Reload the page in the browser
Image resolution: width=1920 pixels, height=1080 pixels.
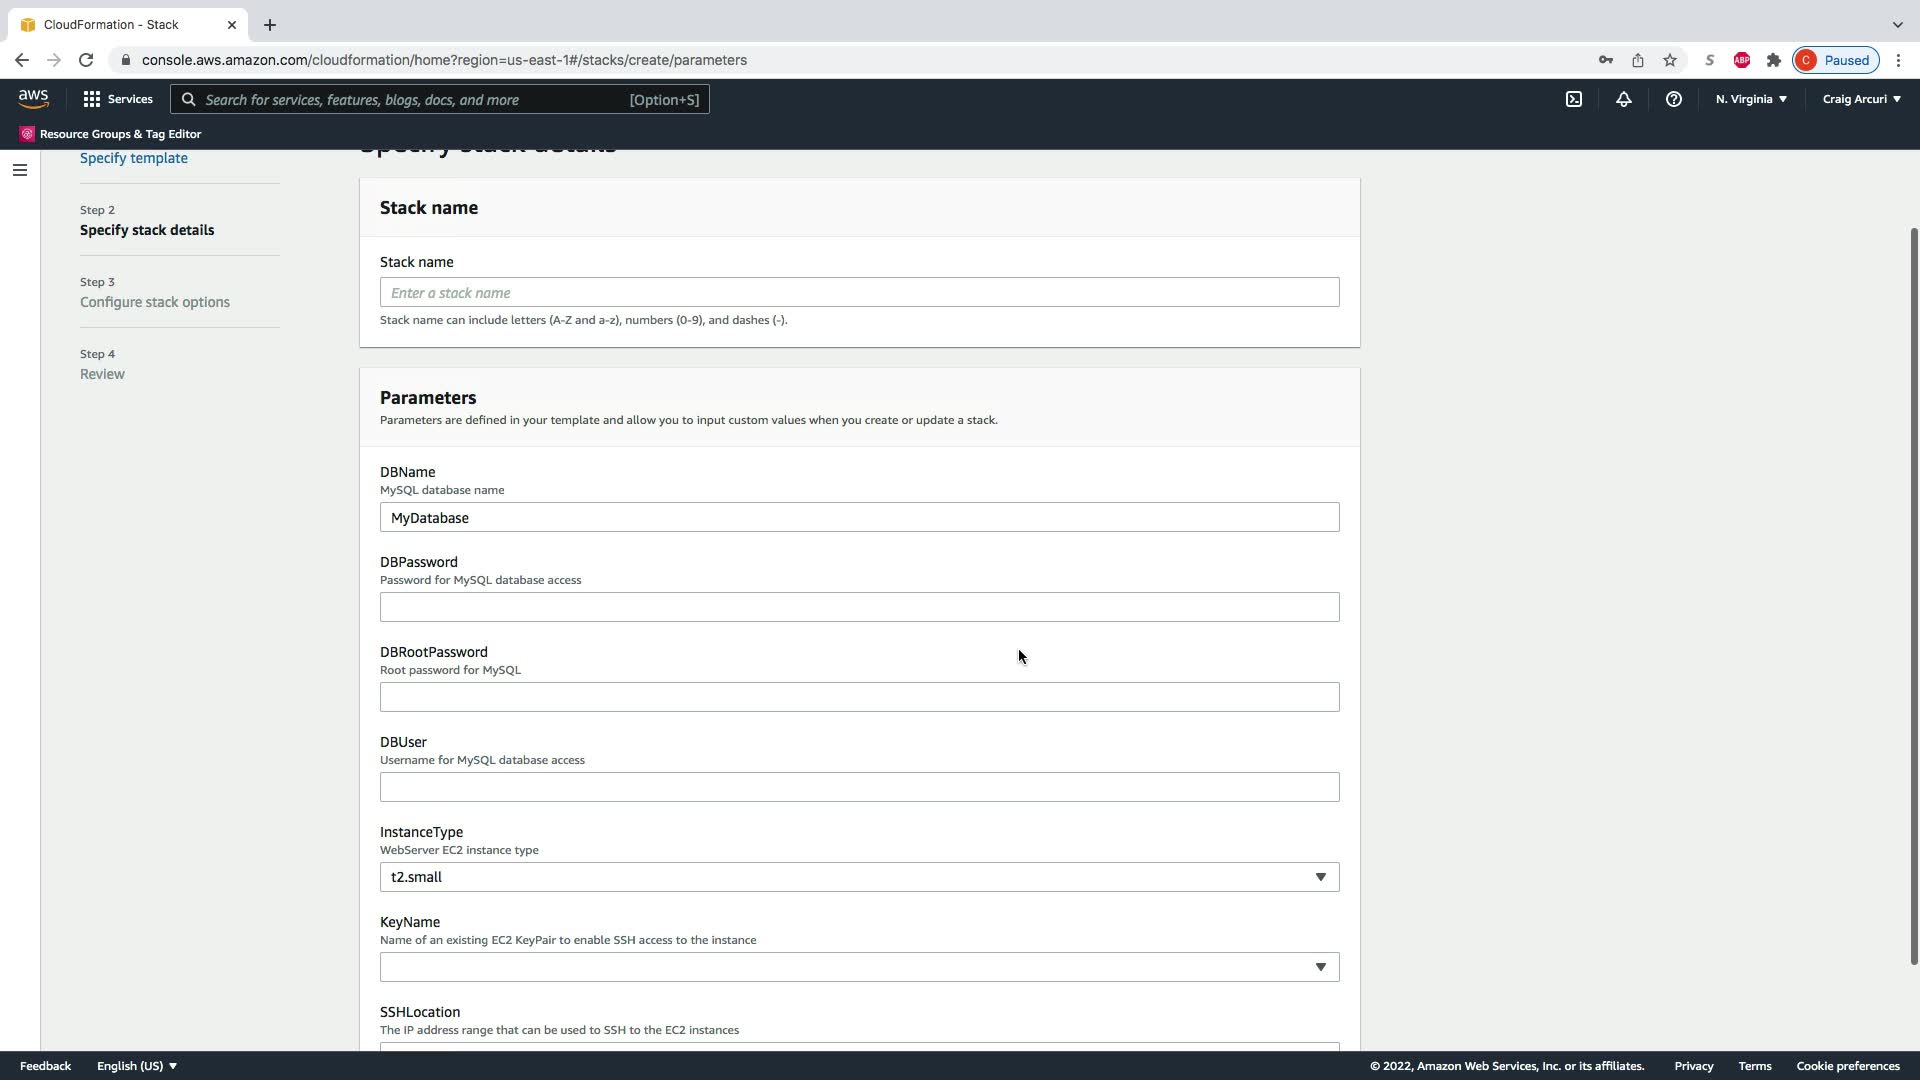(86, 60)
